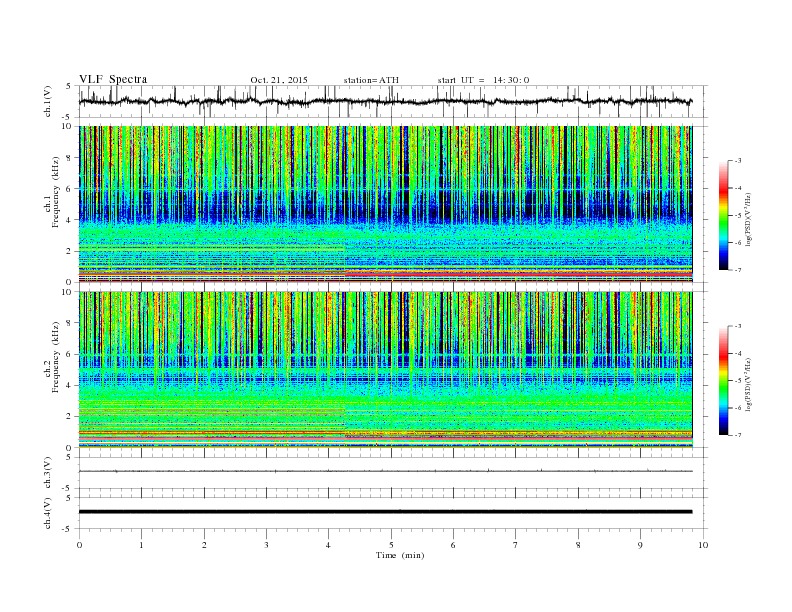Click the ch.1 spectrogram colour scale bar
This screenshot has height=612, width=792.
pos(723,215)
